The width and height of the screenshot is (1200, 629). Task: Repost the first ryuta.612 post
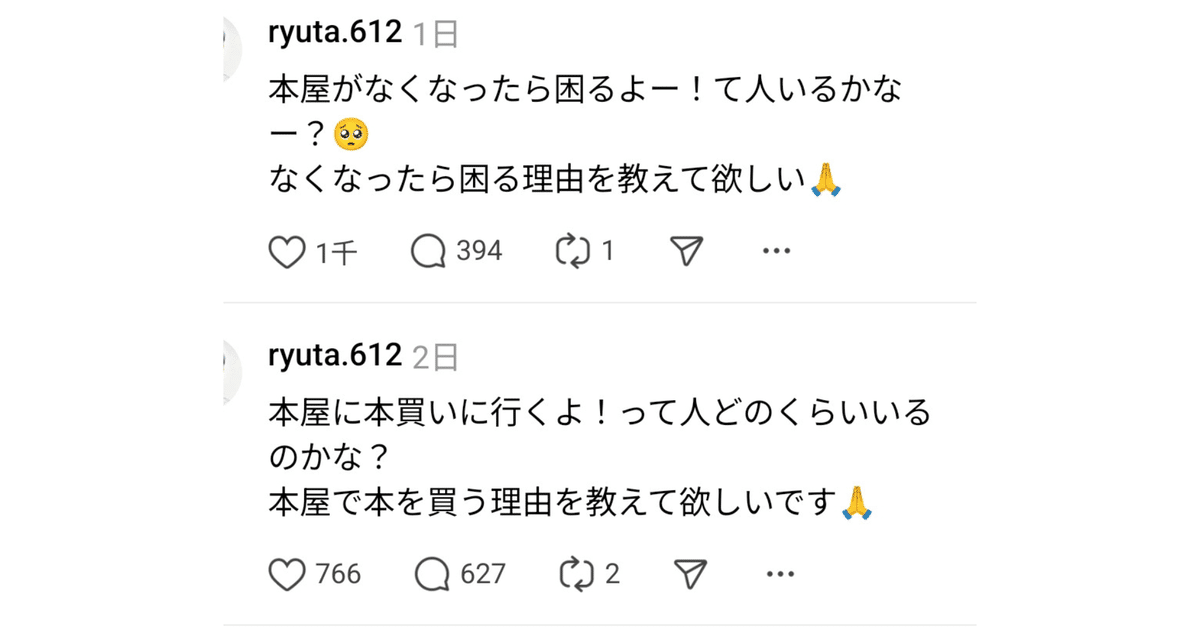click(571, 251)
